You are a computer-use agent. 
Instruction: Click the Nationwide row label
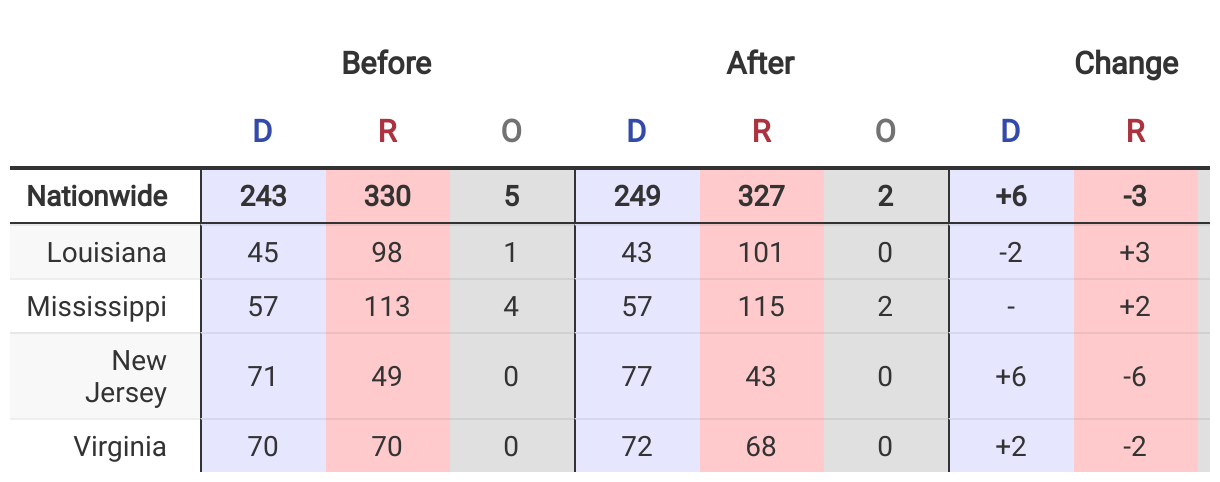click(97, 196)
